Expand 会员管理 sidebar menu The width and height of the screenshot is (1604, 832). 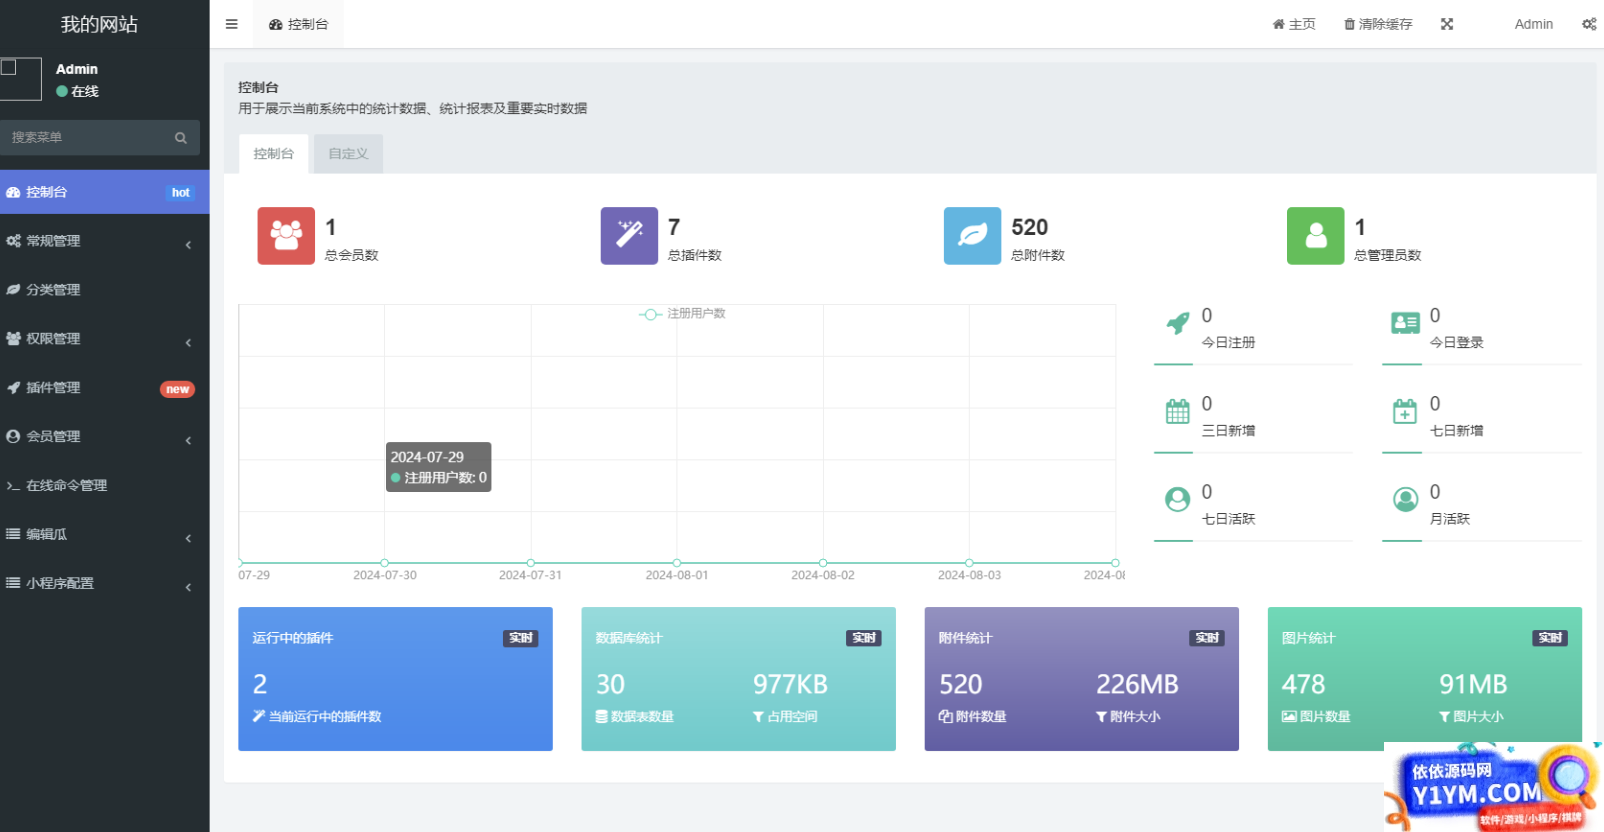click(x=104, y=437)
